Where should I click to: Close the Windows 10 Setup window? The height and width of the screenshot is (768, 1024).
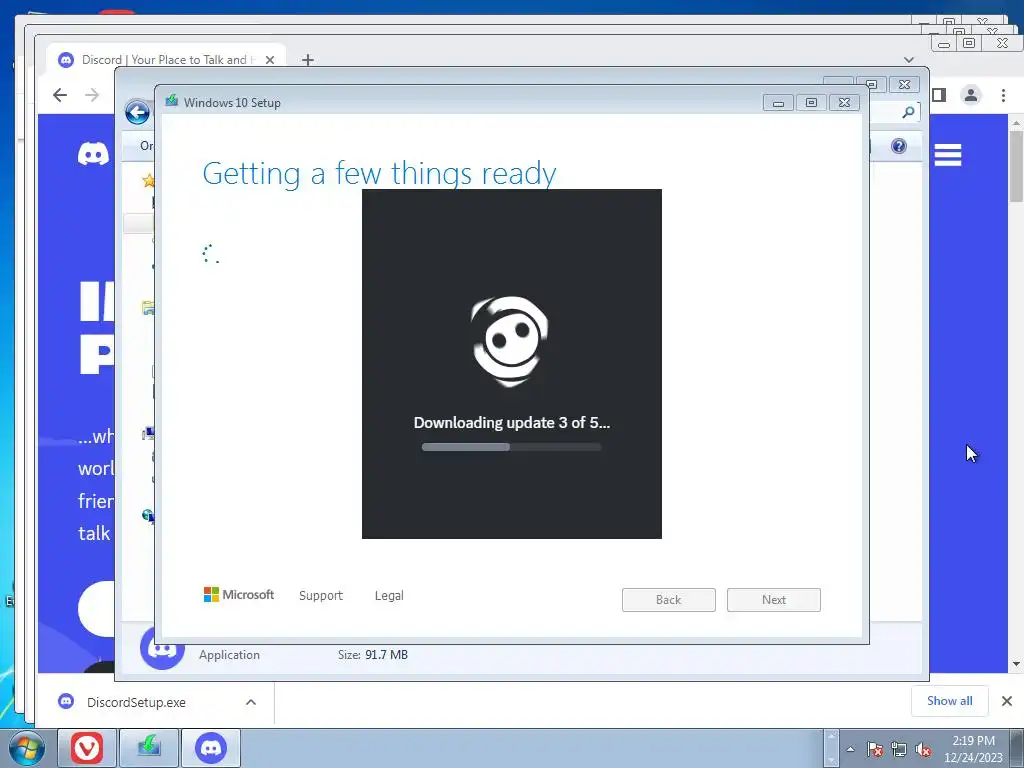coord(844,103)
